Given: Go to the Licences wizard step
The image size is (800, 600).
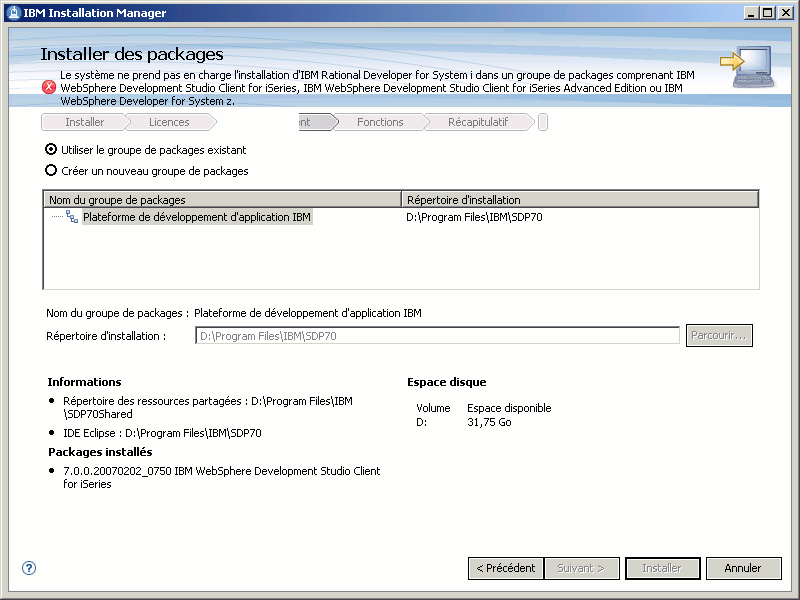Looking at the screenshot, I should [x=169, y=122].
